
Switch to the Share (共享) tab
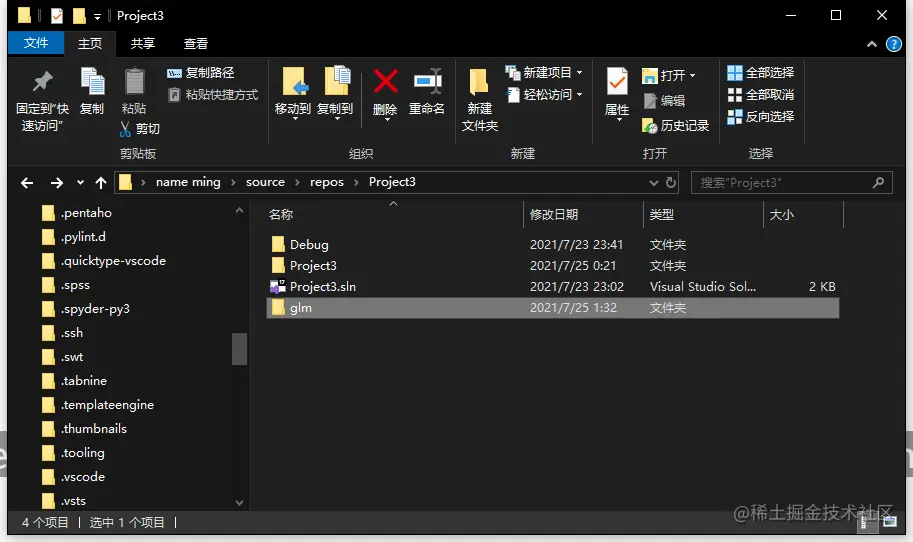[143, 44]
